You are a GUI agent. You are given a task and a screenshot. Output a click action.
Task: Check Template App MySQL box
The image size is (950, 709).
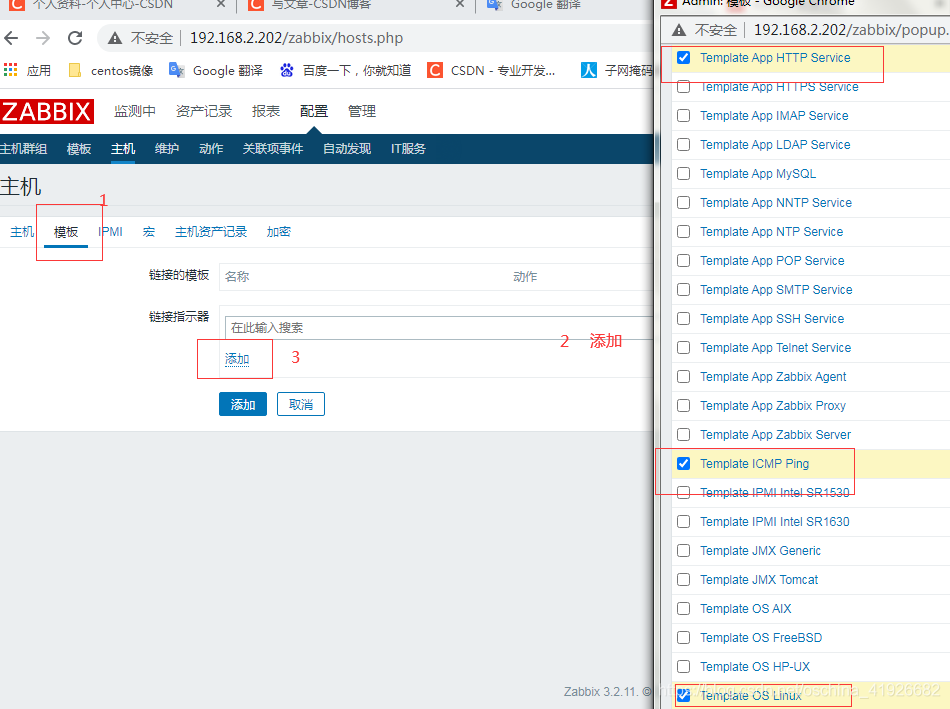click(683, 174)
